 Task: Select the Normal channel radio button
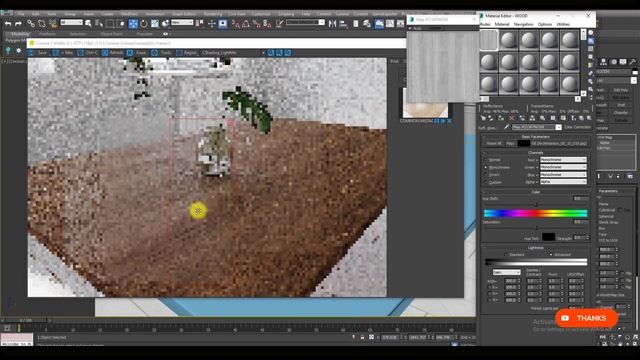click(x=486, y=160)
